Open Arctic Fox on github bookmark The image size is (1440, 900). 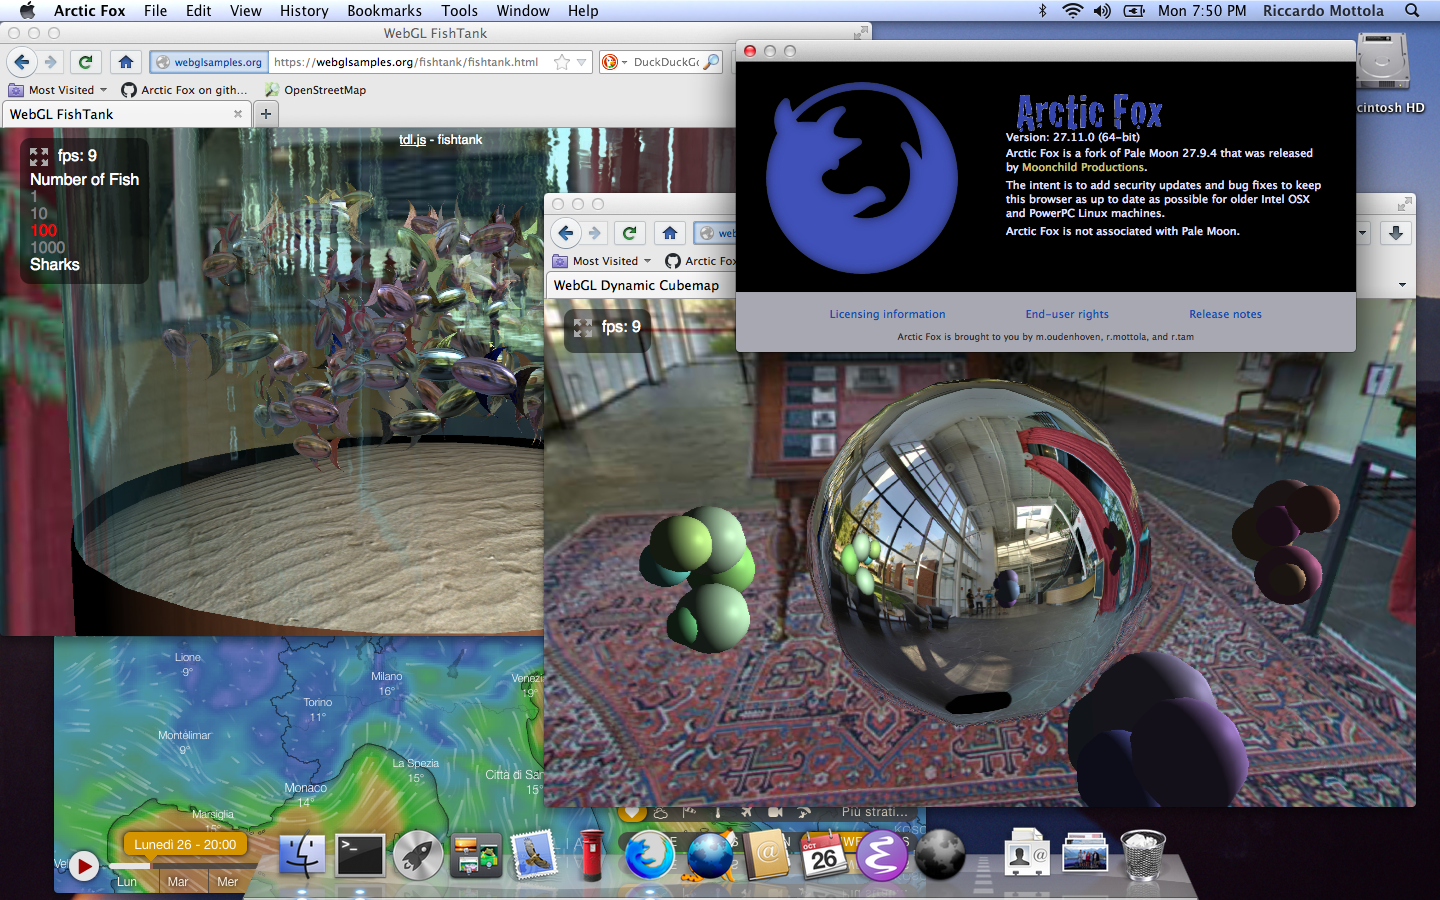tap(184, 90)
